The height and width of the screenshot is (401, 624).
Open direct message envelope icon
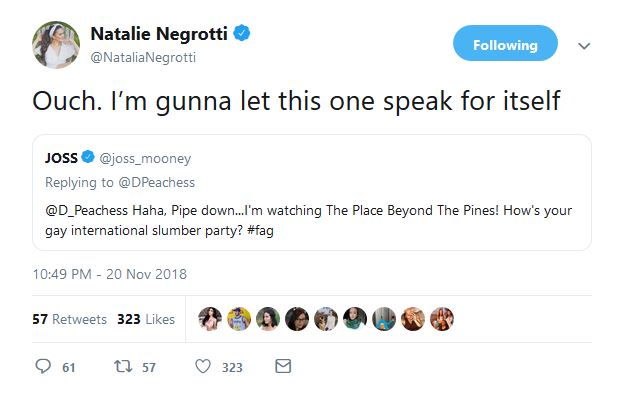tap(283, 367)
